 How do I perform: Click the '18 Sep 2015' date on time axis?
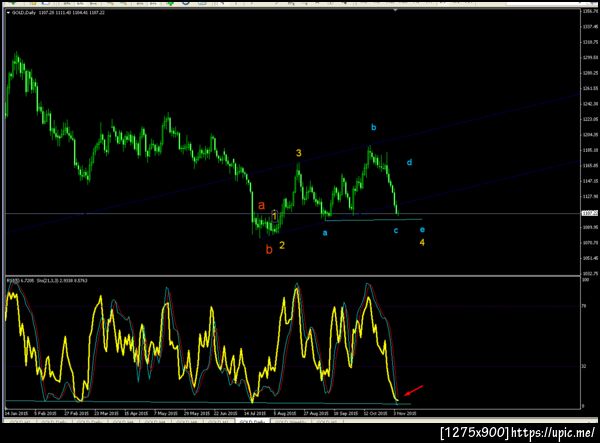pyautogui.click(x=346, y=414)
